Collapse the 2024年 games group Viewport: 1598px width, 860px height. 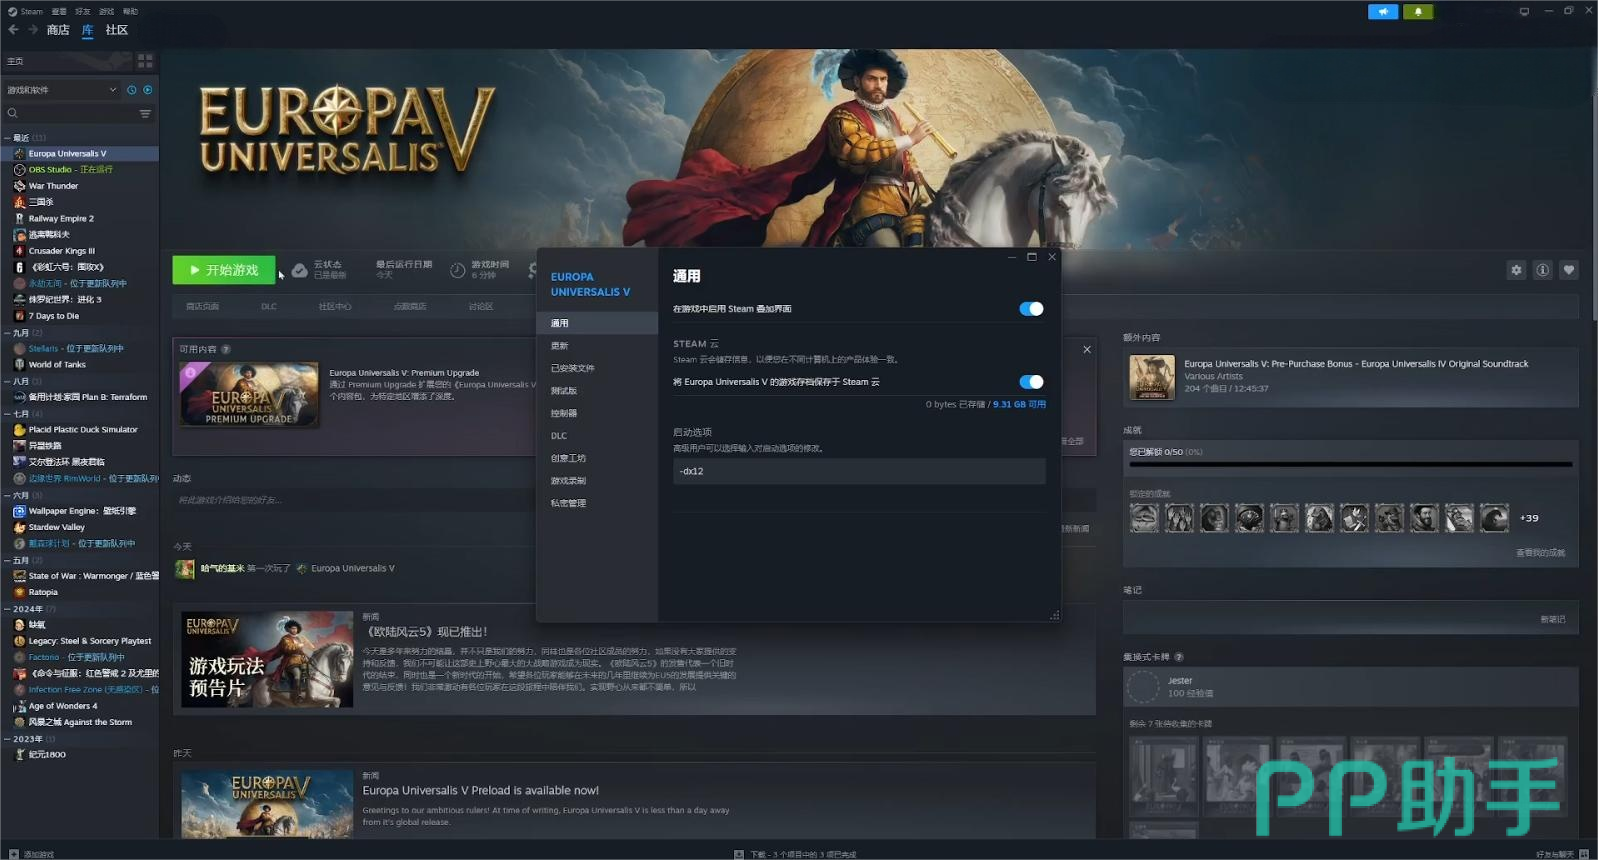click(x=8, y=609)
